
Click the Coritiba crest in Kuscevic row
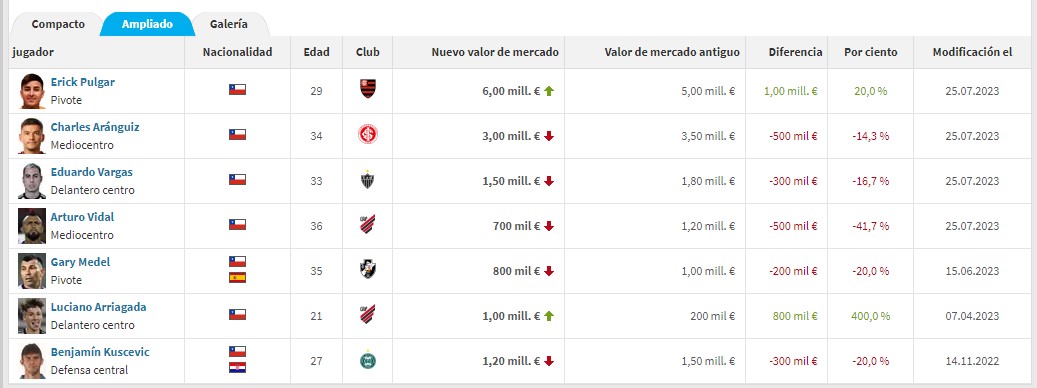[x=368, y=361]
